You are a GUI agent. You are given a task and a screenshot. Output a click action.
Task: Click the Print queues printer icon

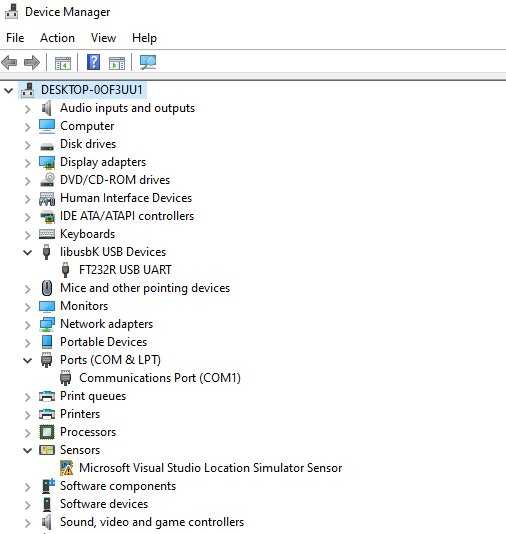click(x=47, y=396)
